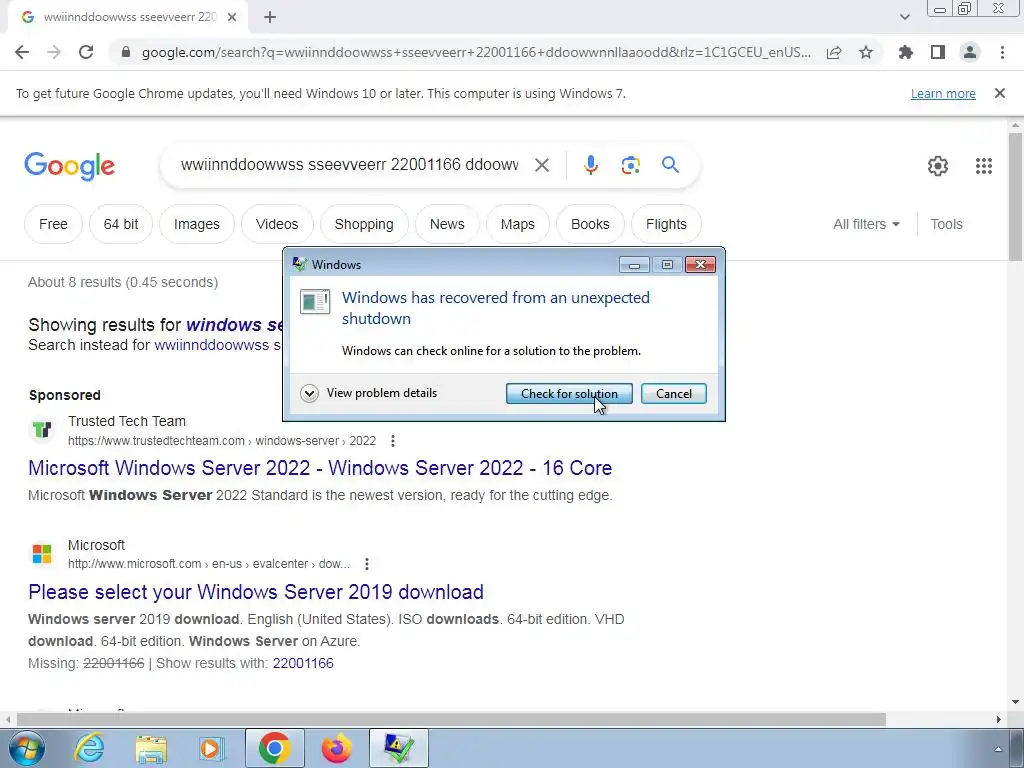This screenshot has width=1024, height=768.
Task: Reload the current Google page
Action: coord(86,52)
